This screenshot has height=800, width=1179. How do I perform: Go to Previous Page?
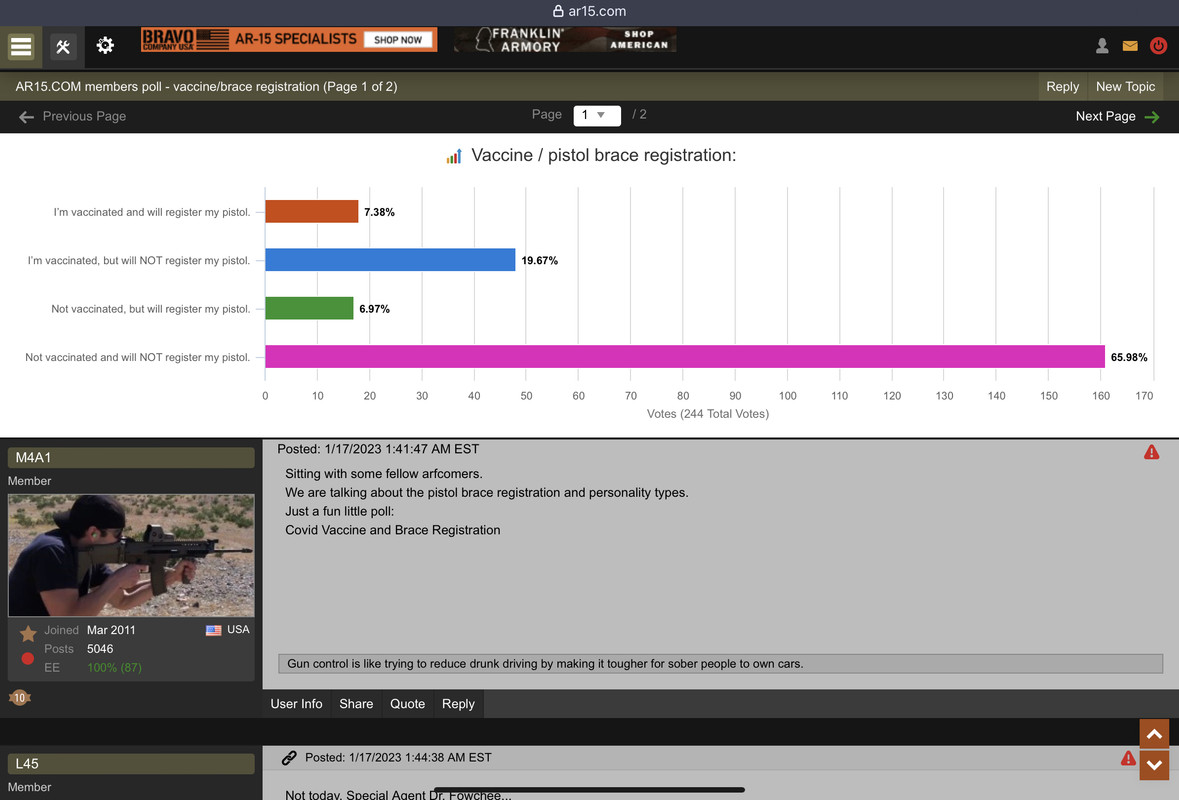pyautogui.click(x=72, y=117)
